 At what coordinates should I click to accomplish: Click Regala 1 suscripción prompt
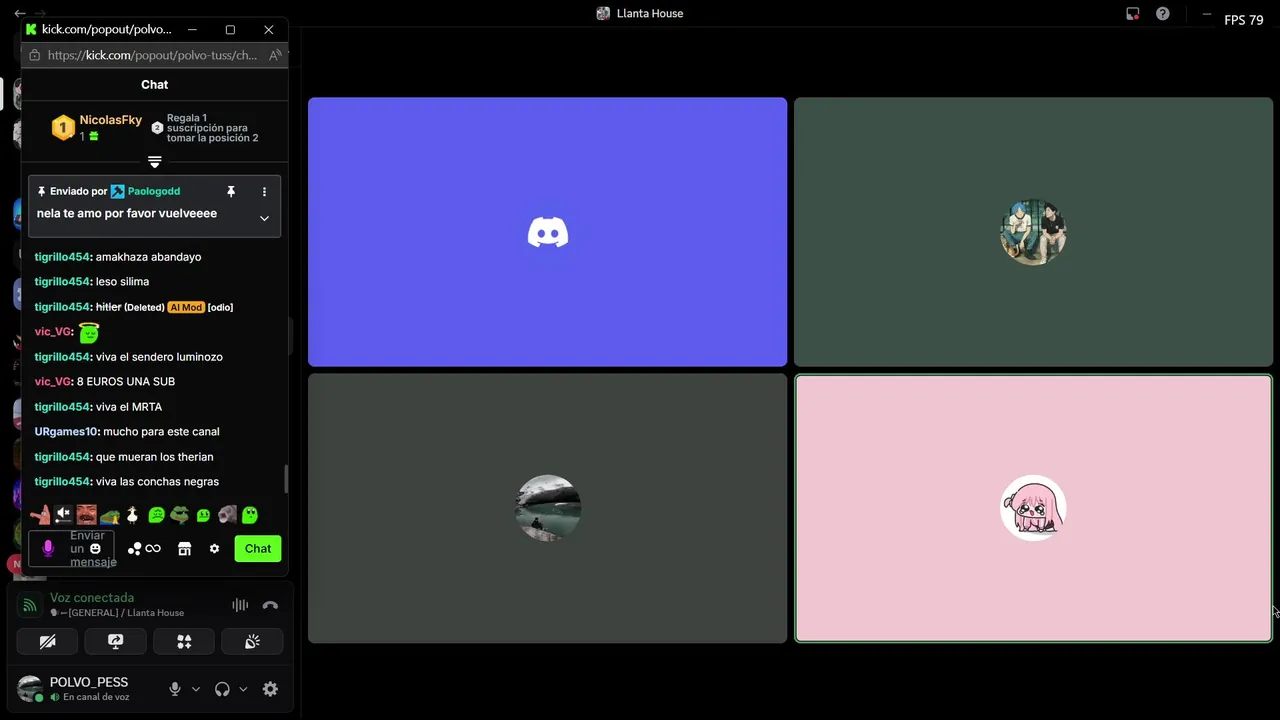212,128
